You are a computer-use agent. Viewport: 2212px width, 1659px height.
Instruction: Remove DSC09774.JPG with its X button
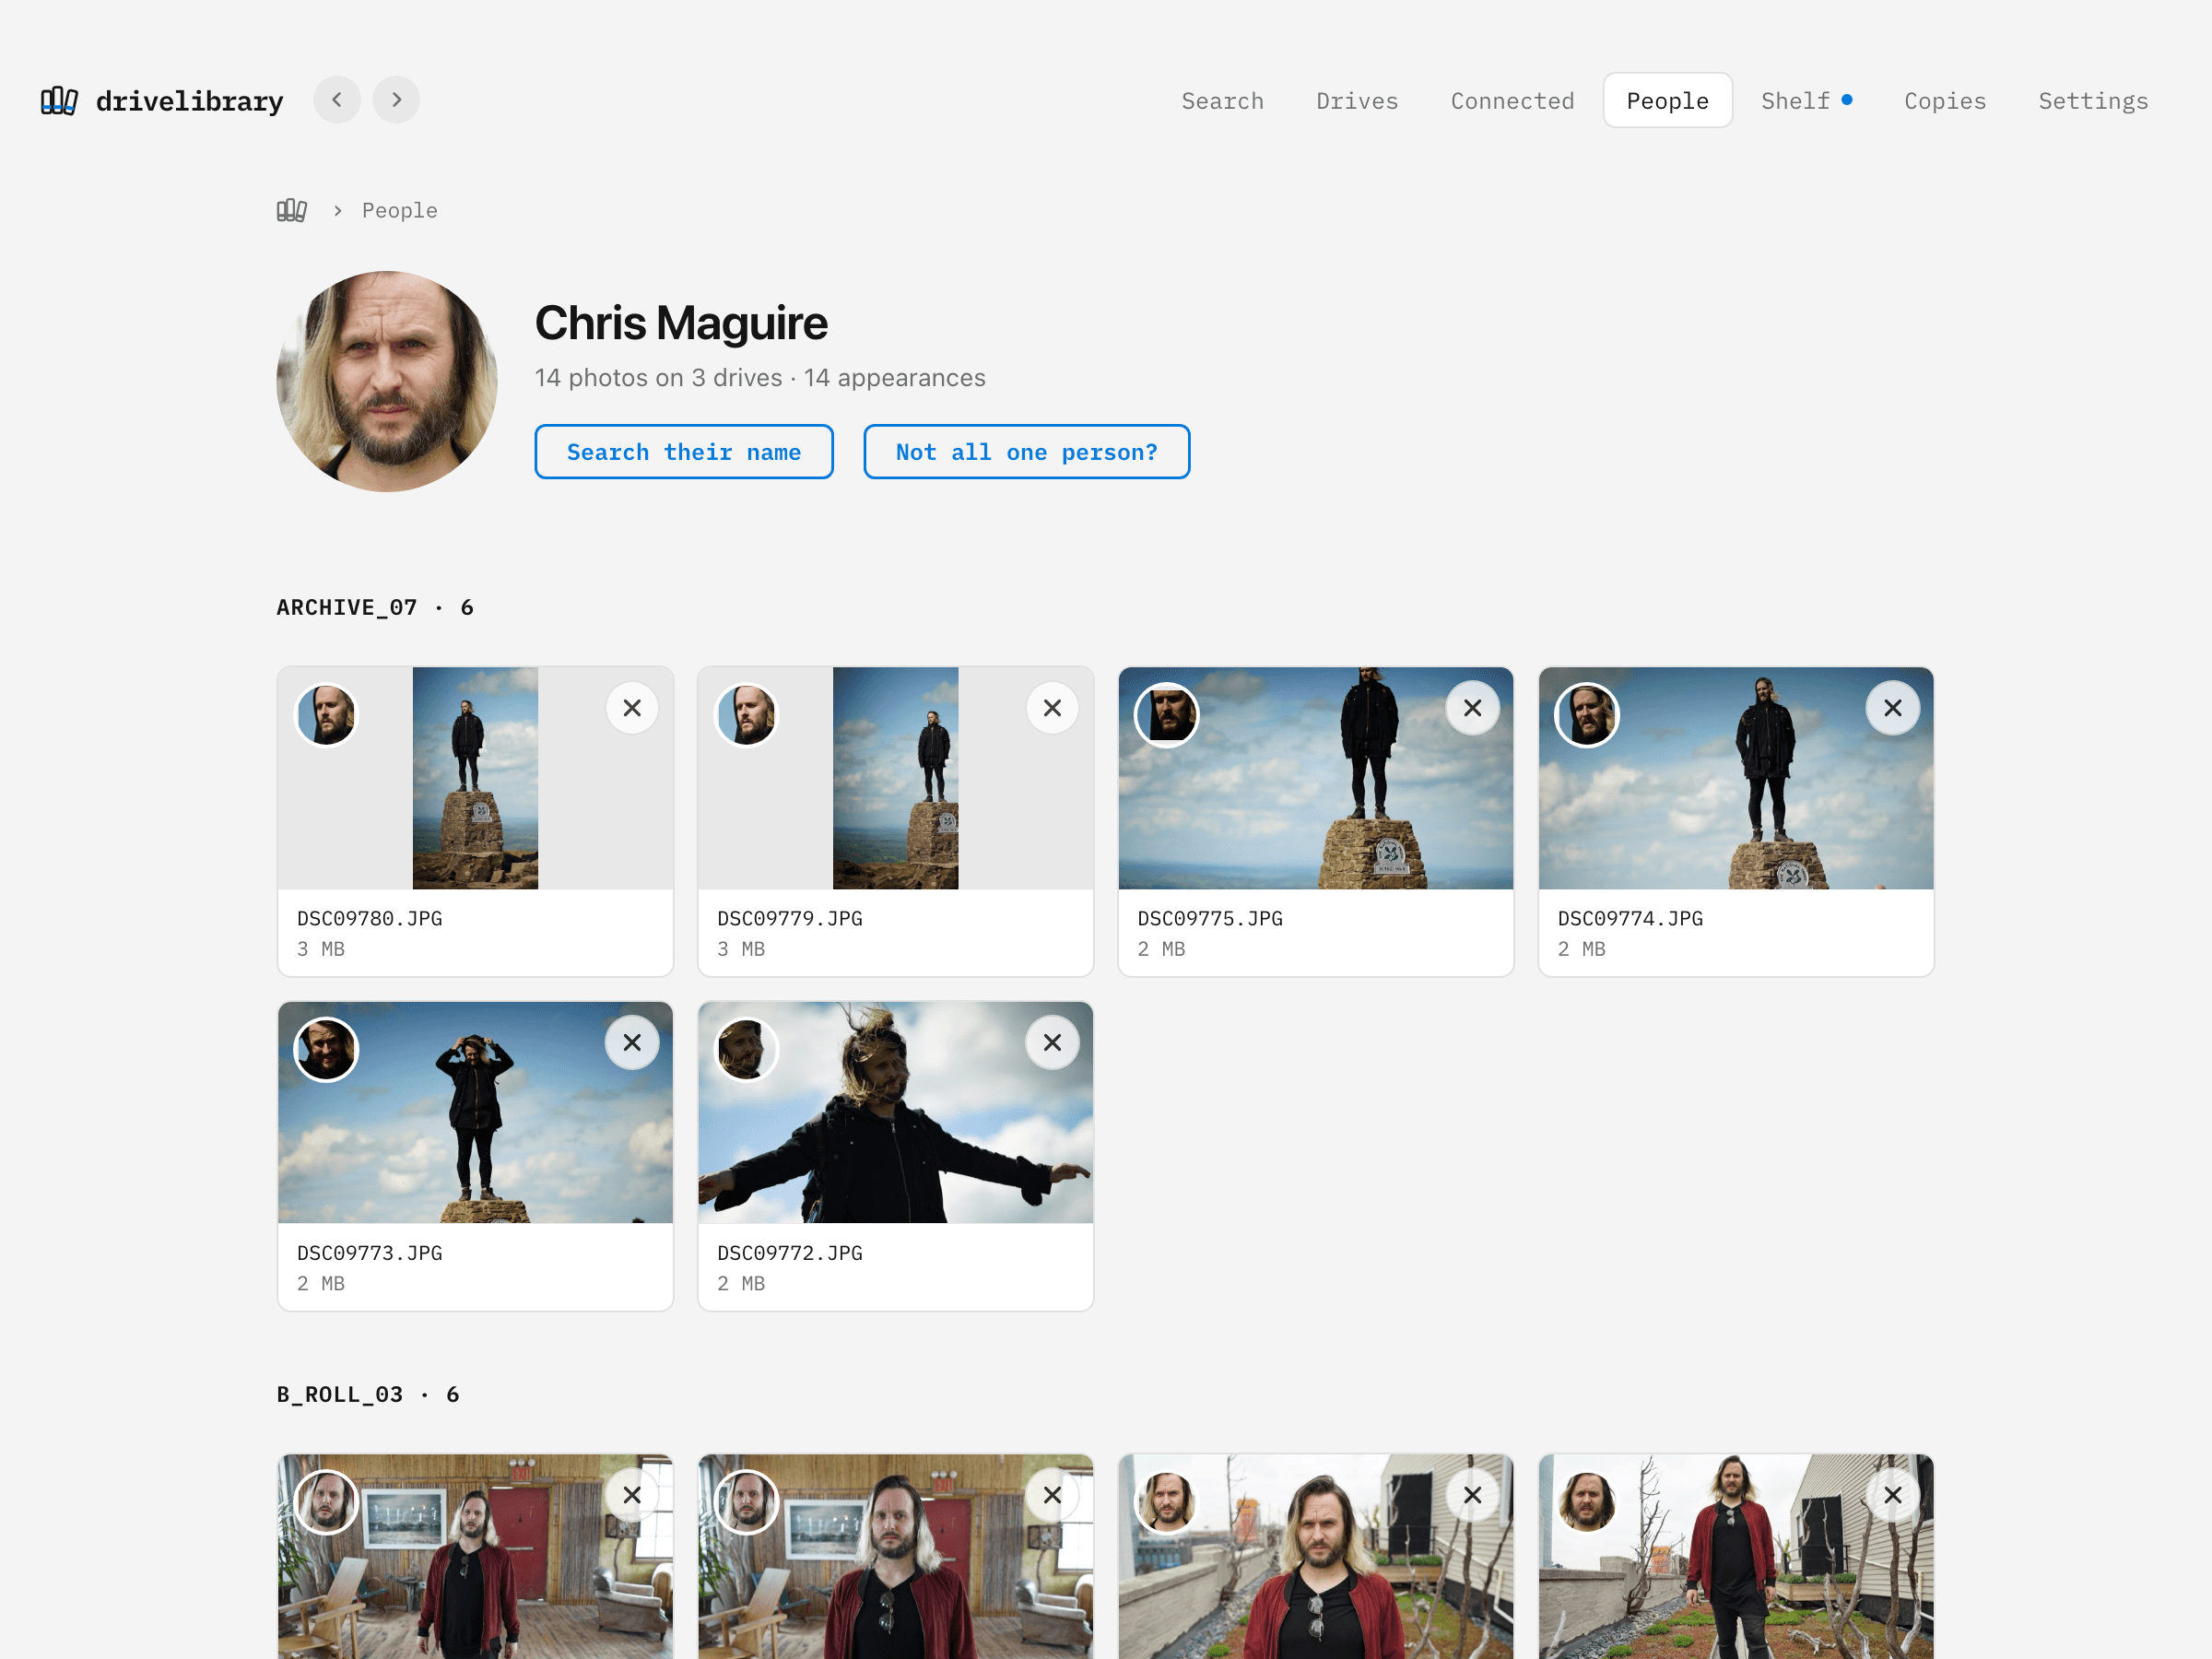[x=1892, y=709]
